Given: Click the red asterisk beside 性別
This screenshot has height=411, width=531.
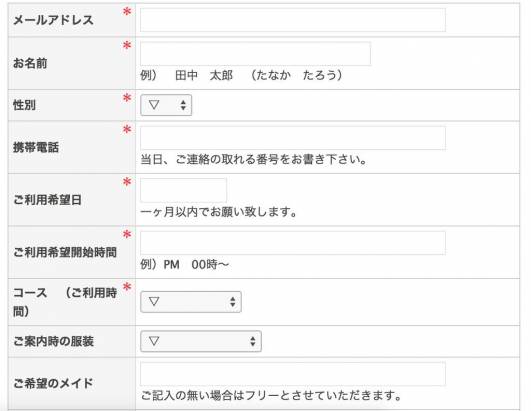Looking at the screenshot, I should click(127, 98).
